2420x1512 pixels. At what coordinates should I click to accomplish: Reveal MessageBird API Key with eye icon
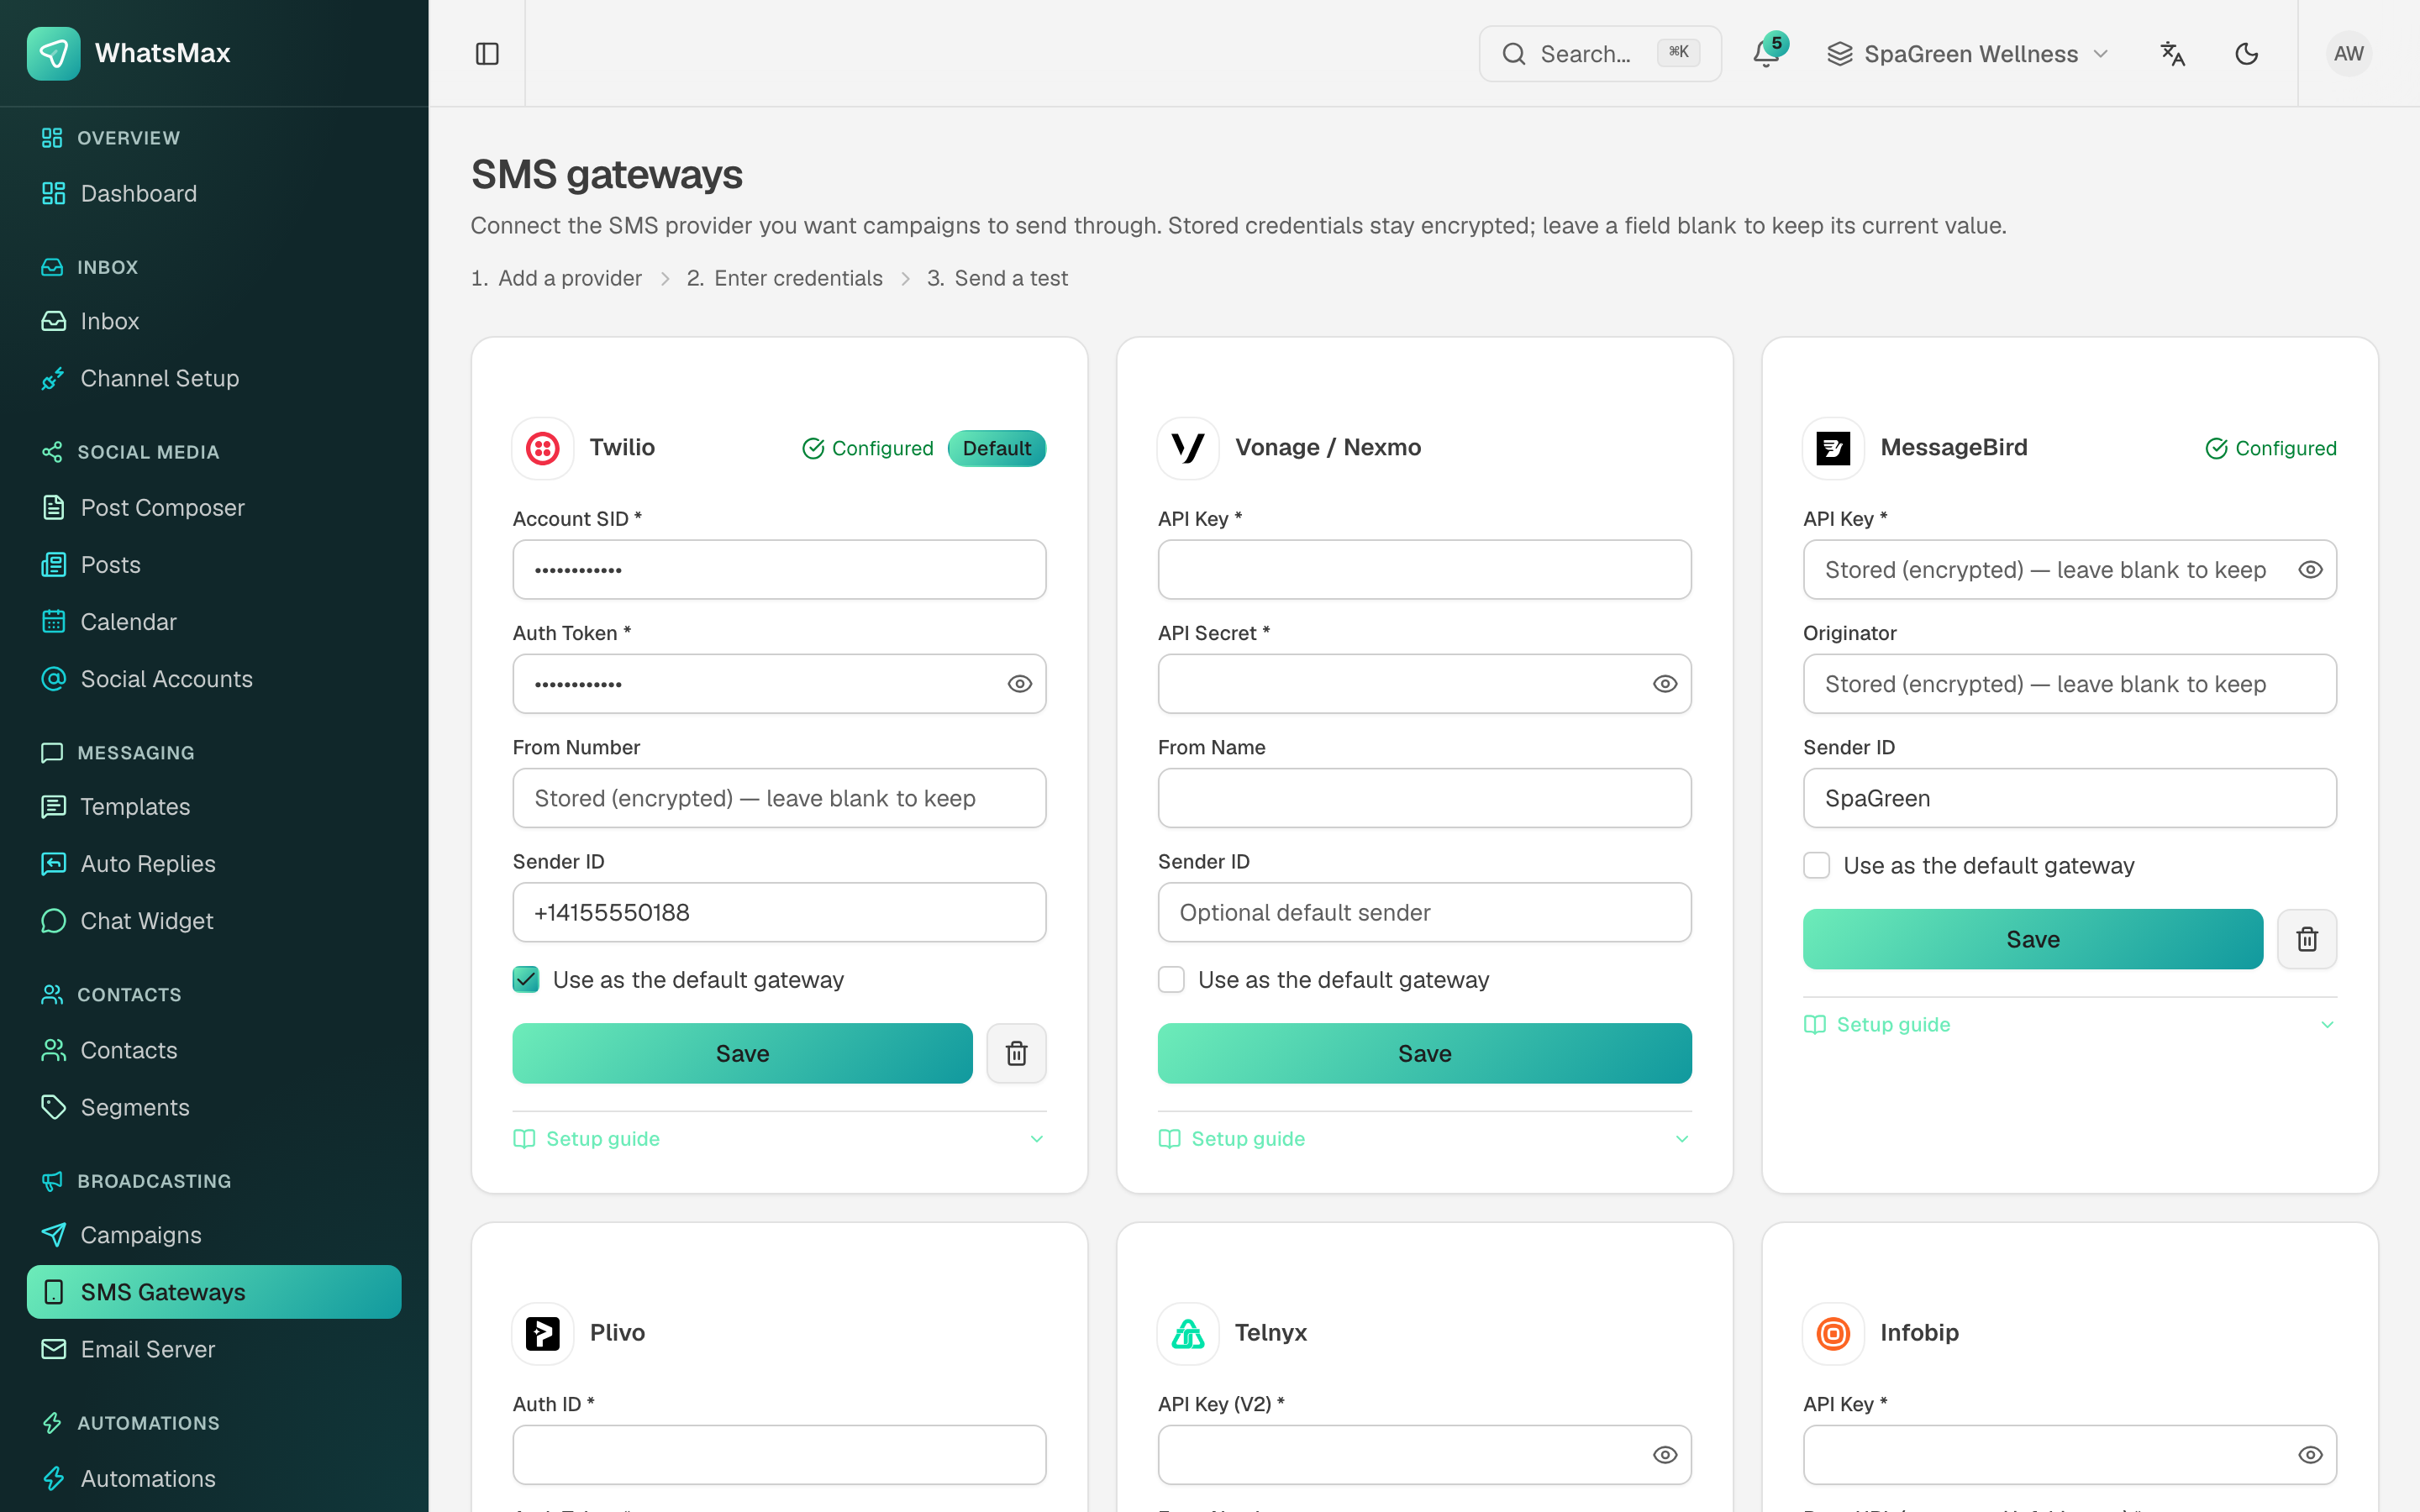[x=2309, y=570]
